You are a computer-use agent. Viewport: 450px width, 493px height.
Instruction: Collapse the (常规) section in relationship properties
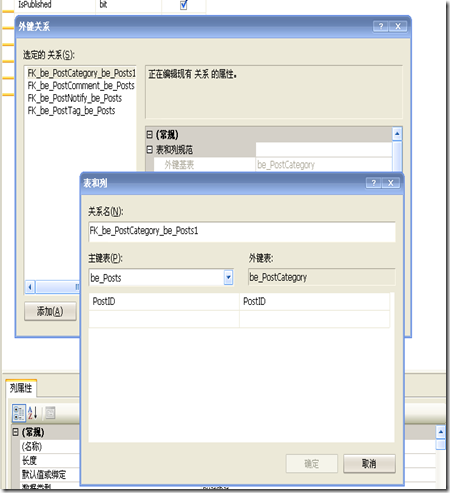point(149,135)
